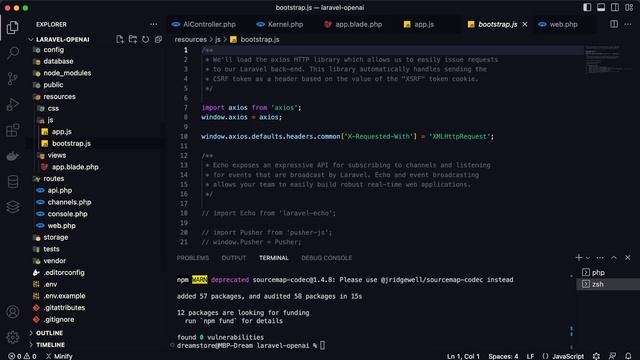Screen dimensions: 640x360
Task: Close the terminal panel
Action: 628,258
